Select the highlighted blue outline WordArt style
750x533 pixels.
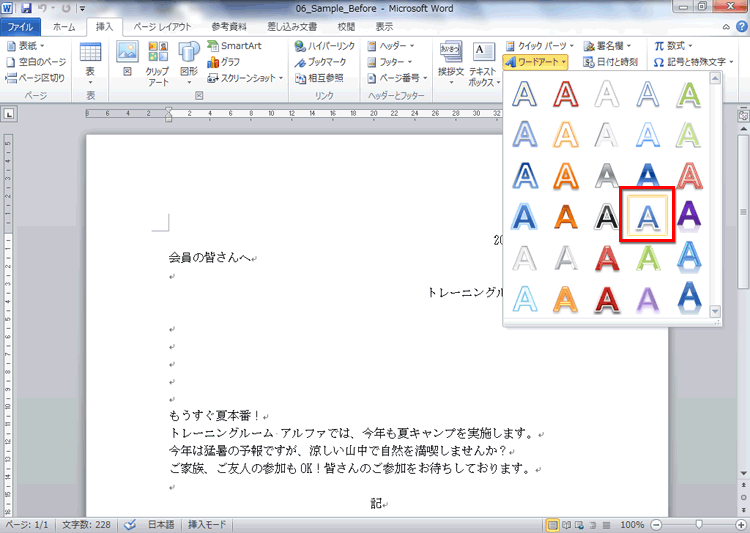[648, 214]
